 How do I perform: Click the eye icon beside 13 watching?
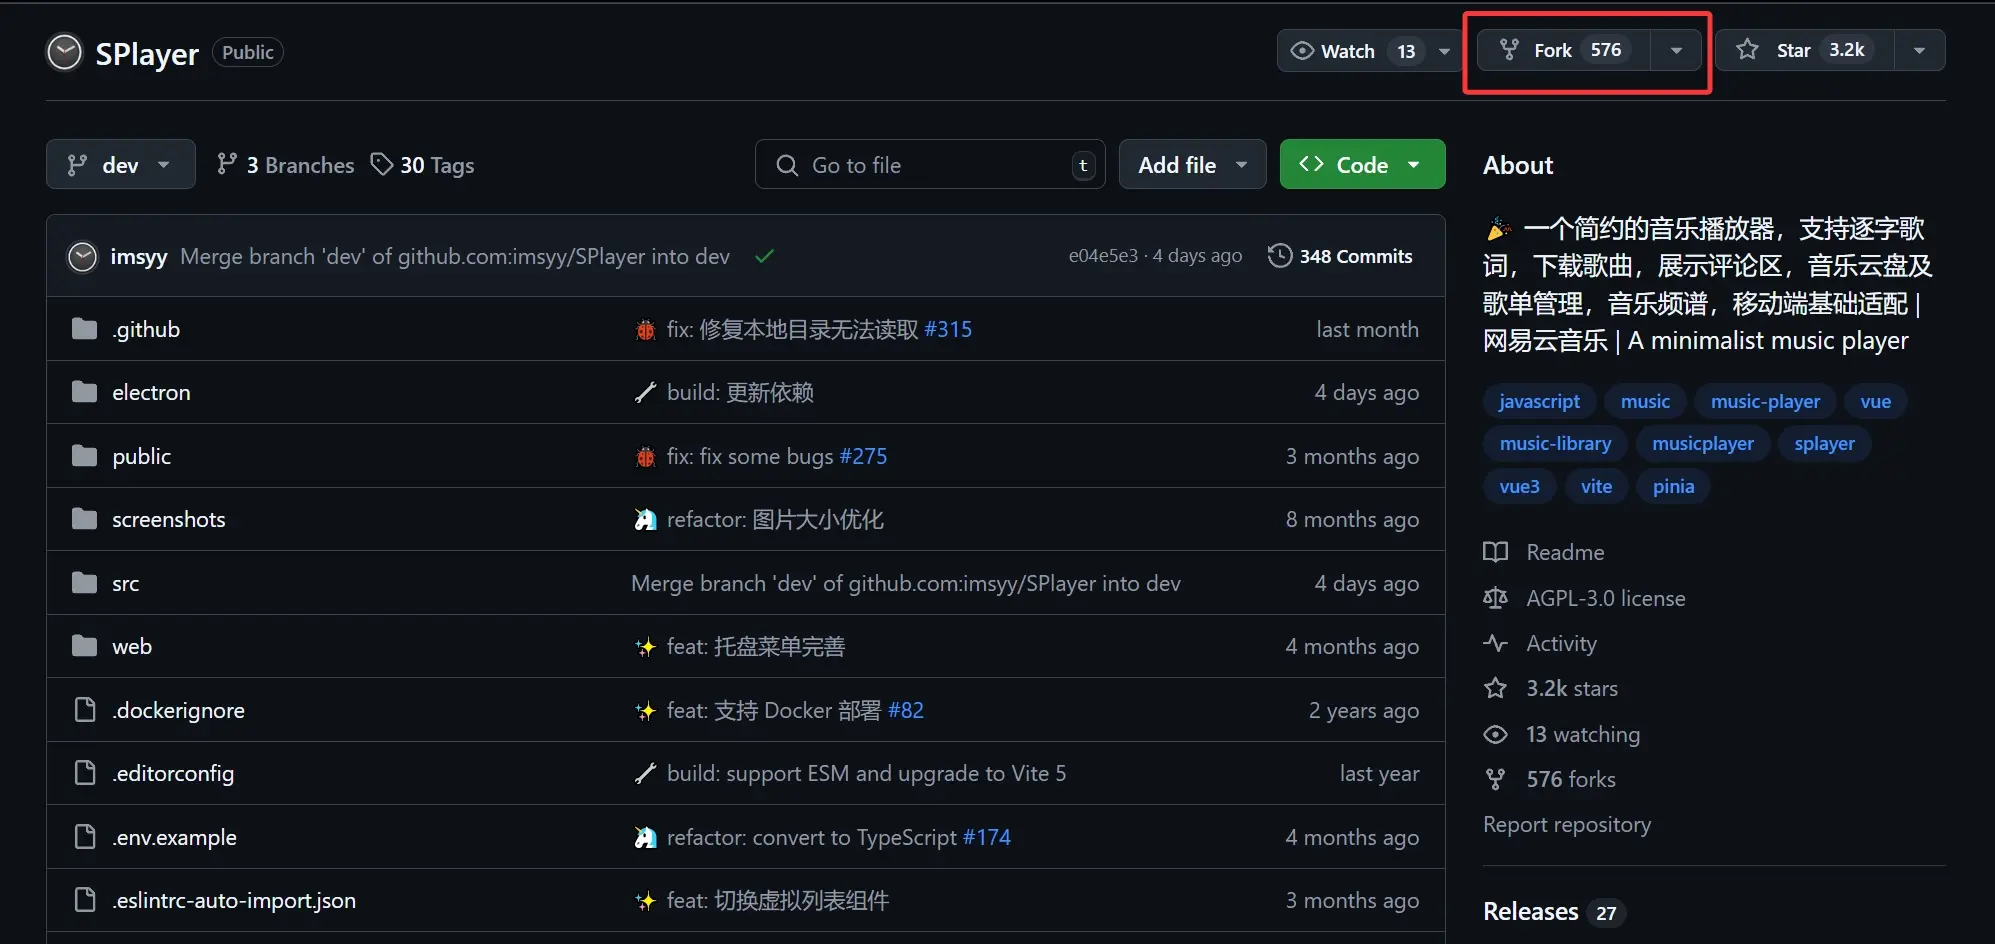click(x=1495, y=734)
